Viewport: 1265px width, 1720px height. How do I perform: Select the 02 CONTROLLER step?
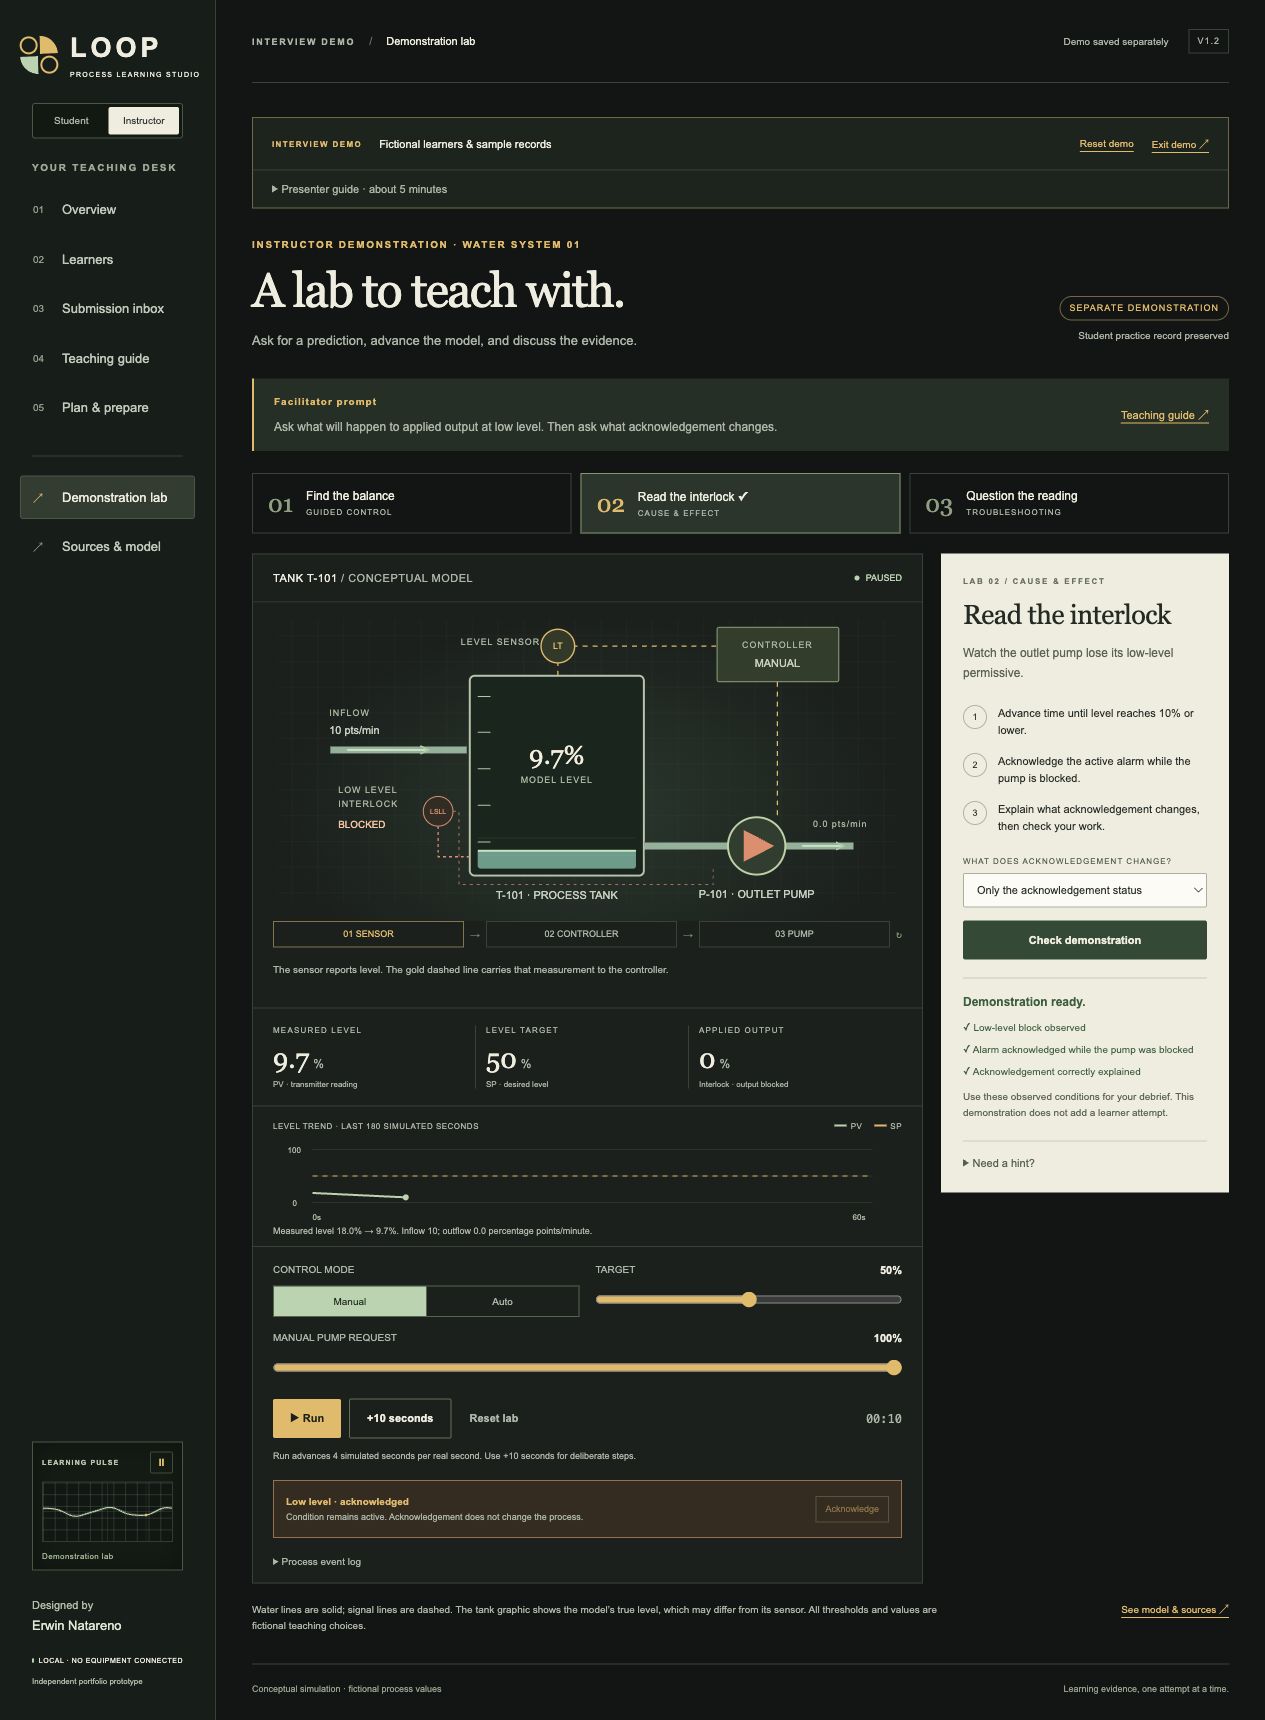click(581, 934)
